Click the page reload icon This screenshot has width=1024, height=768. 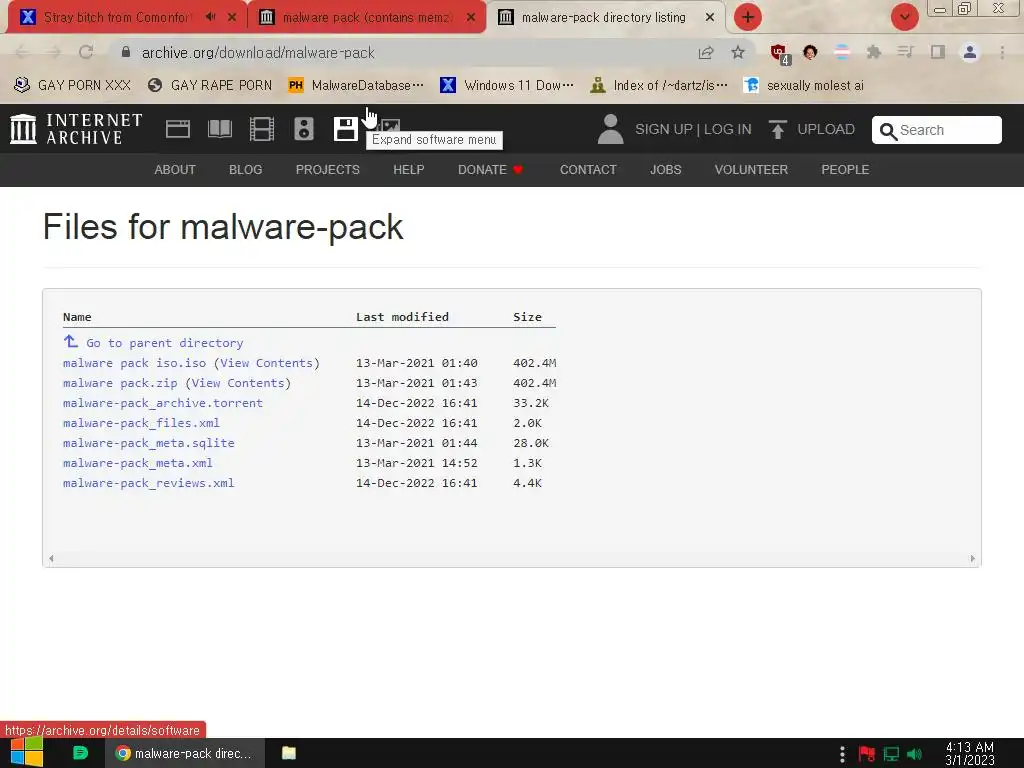86,52
